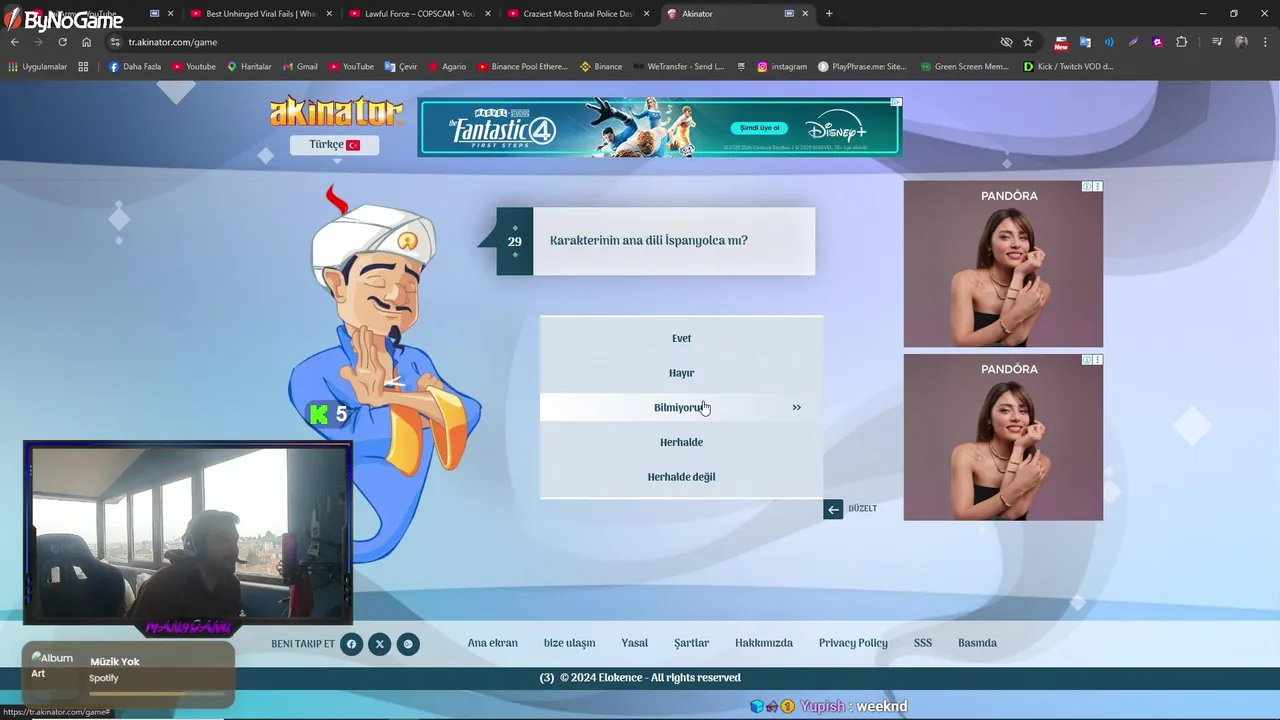
Task: Click the blue sound-wave extension icon
Action: point(1109,42)
